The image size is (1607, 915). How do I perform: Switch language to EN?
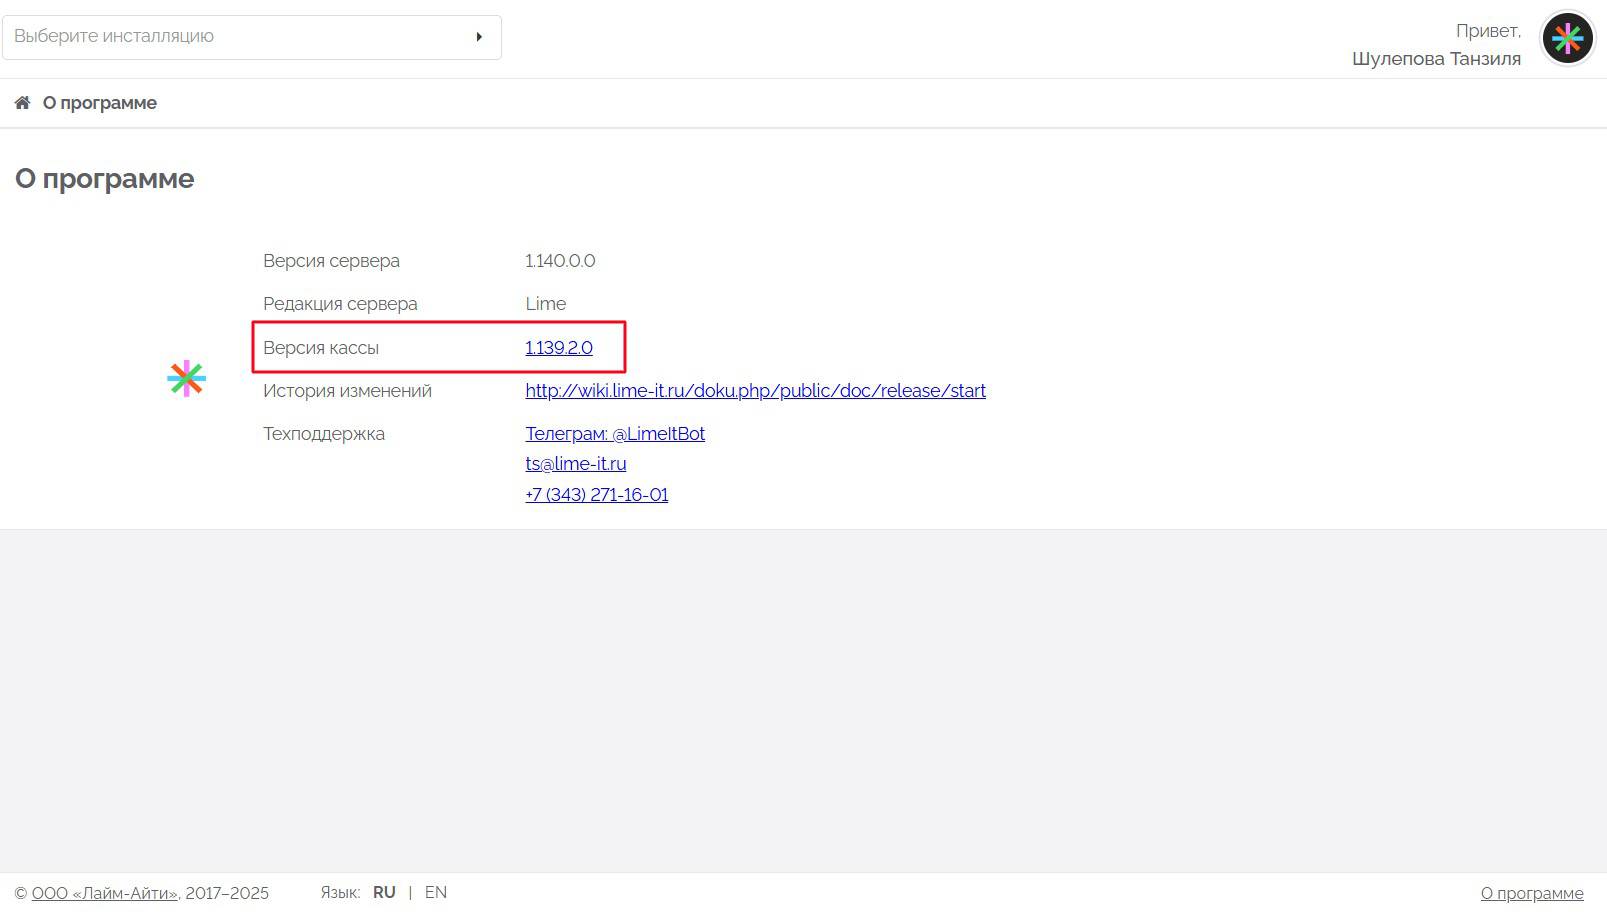[435, 893]
